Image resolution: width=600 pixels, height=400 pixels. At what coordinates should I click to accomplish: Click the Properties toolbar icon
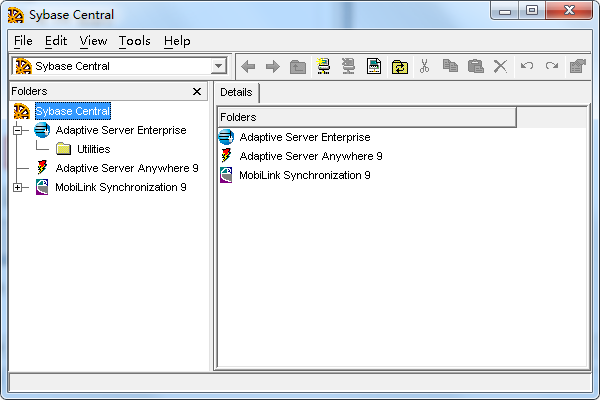point(578,66)
